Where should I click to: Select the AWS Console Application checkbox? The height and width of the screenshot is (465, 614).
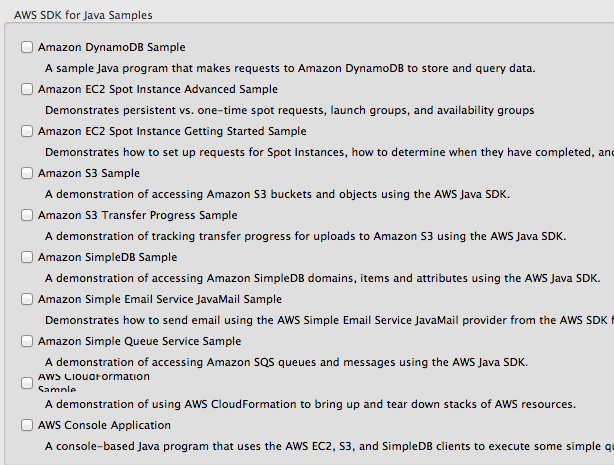27,425
